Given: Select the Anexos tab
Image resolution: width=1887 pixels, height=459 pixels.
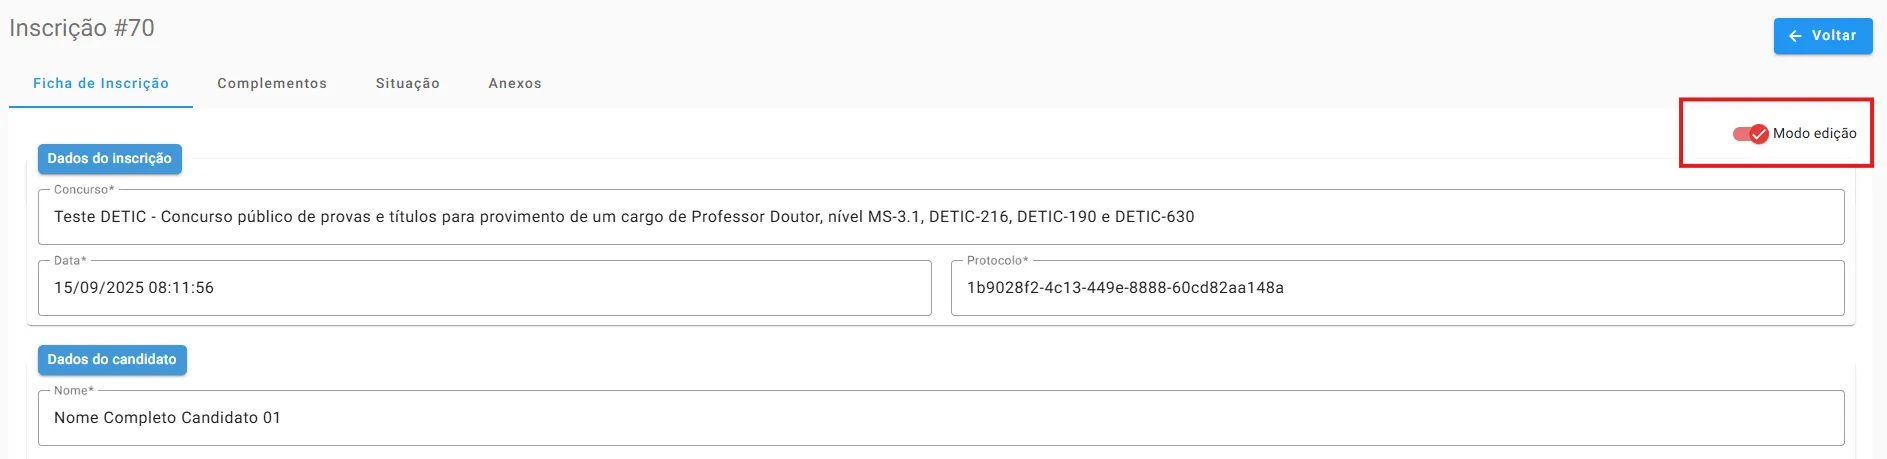Looking at the screenshot, I should [x=515, y=84].
